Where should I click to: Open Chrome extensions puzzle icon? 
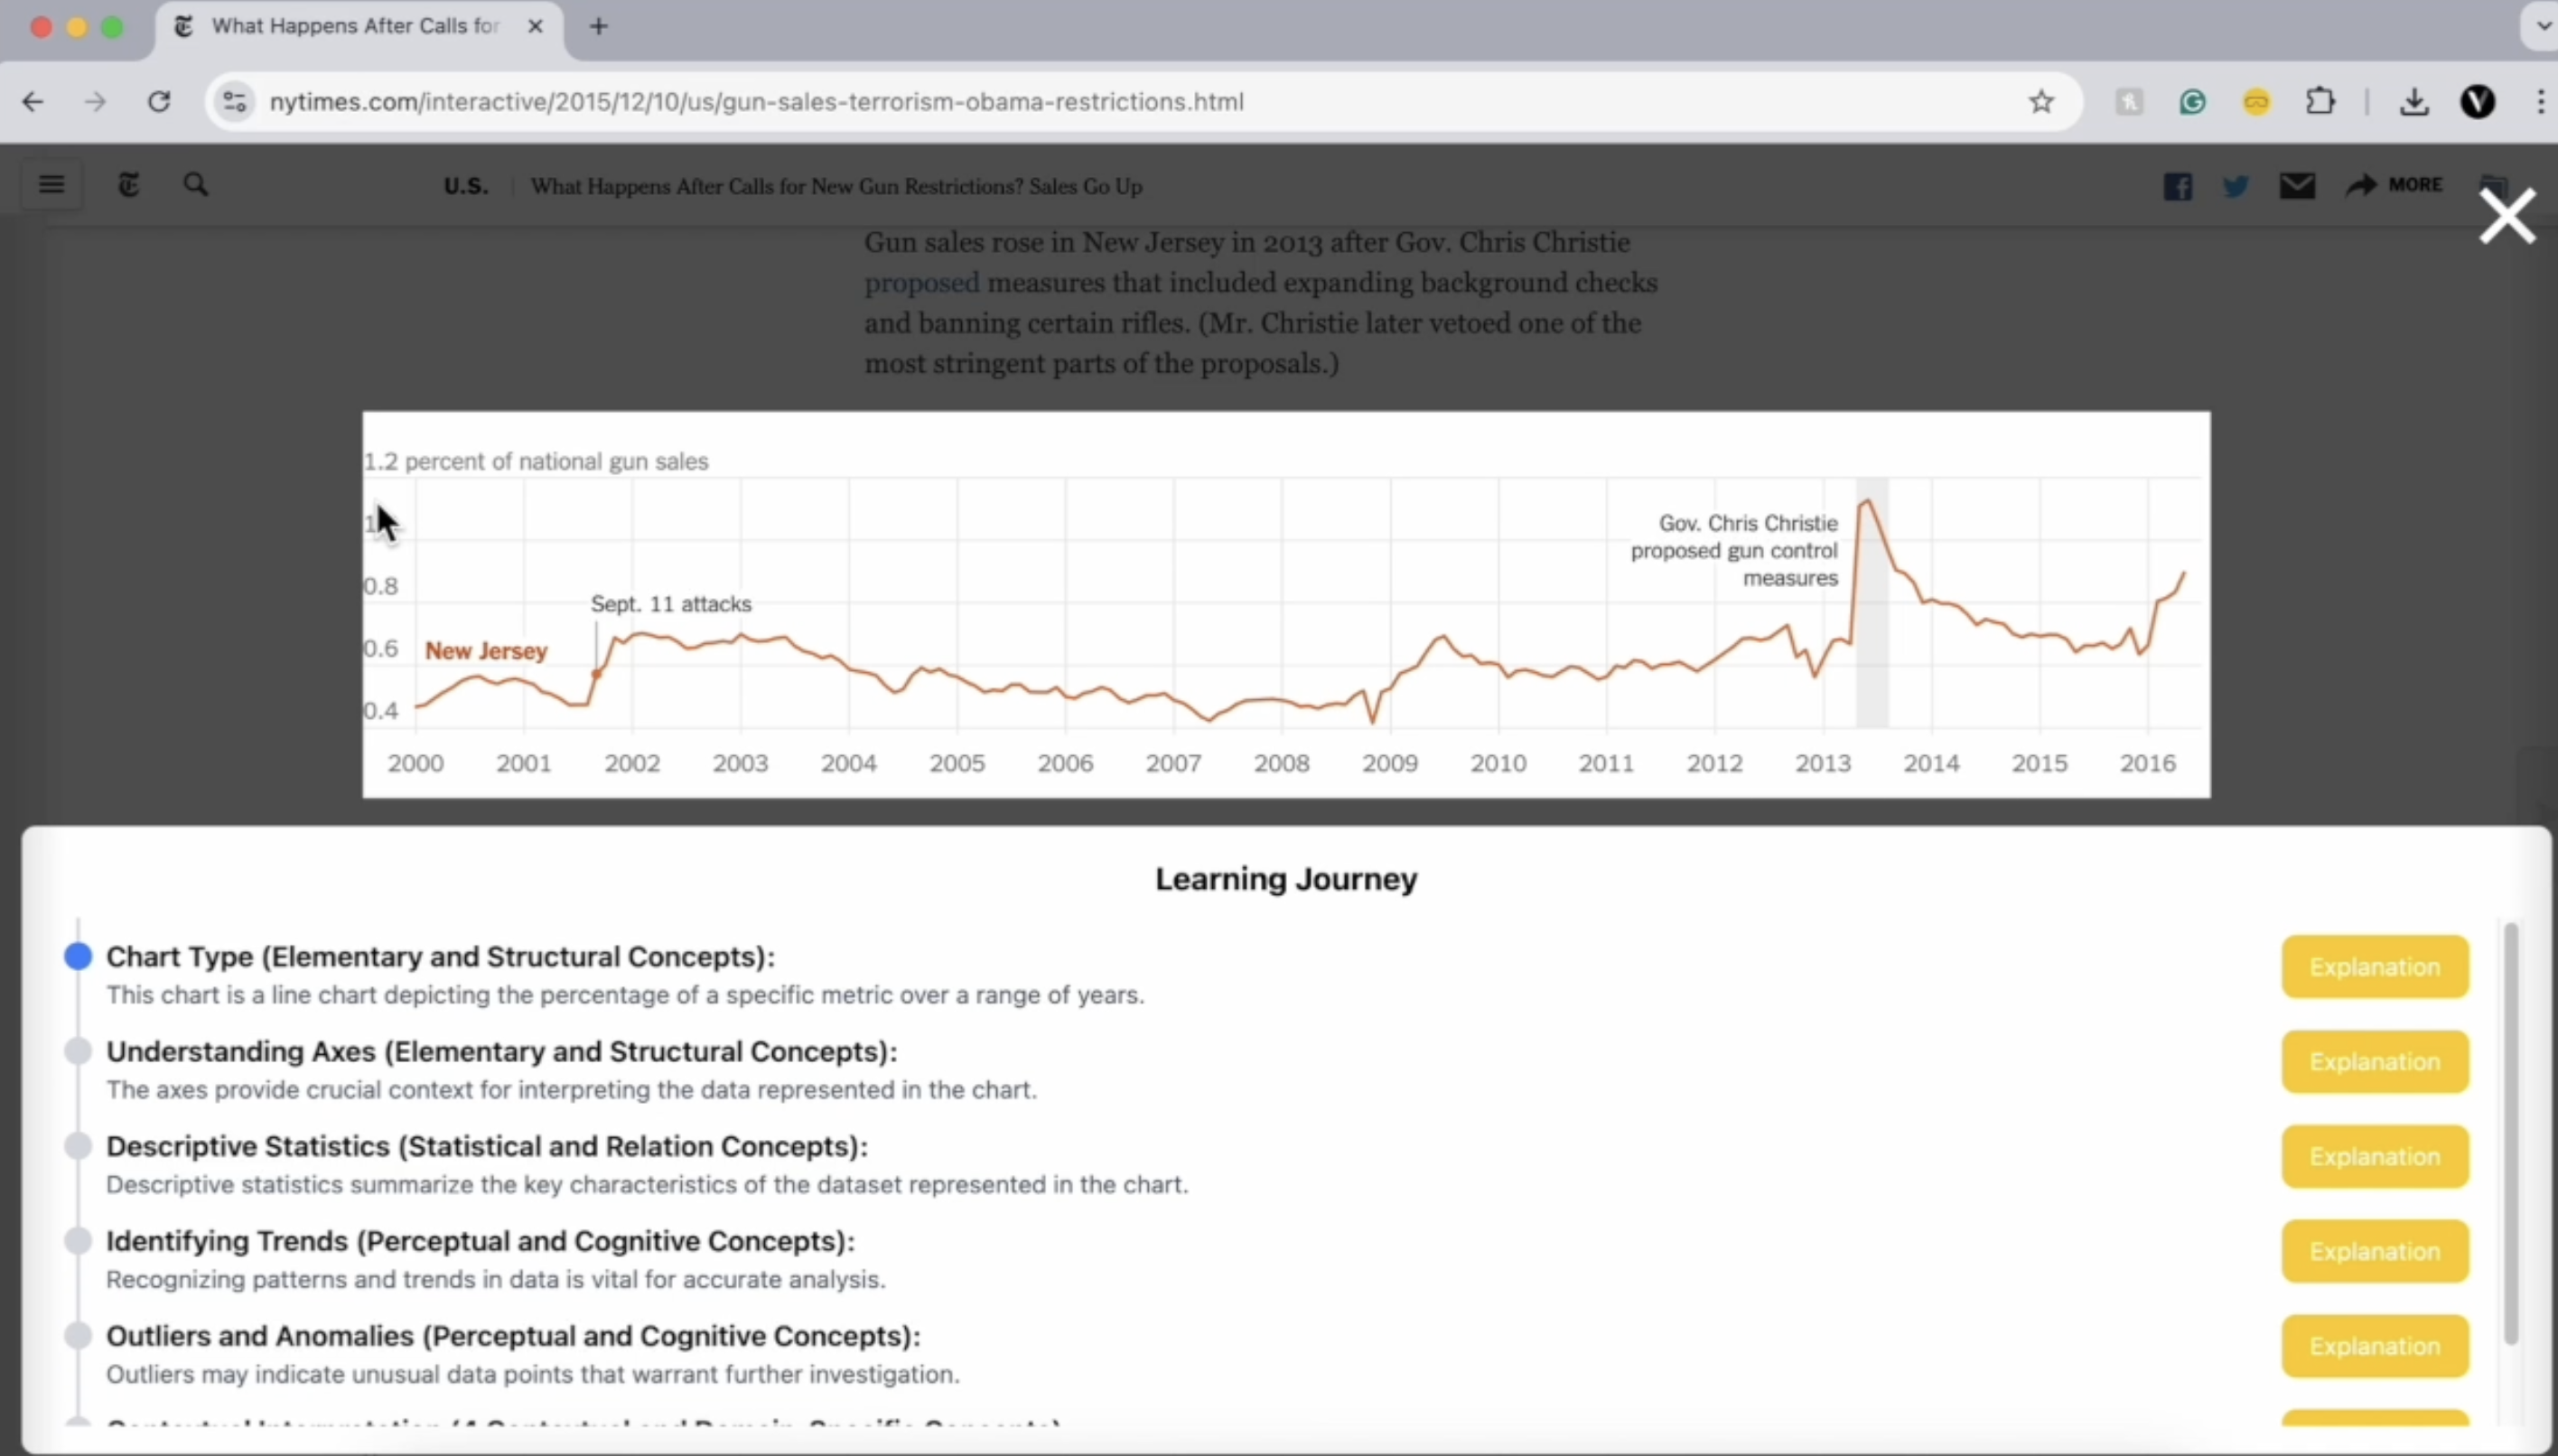click(x=2320, y=102)
